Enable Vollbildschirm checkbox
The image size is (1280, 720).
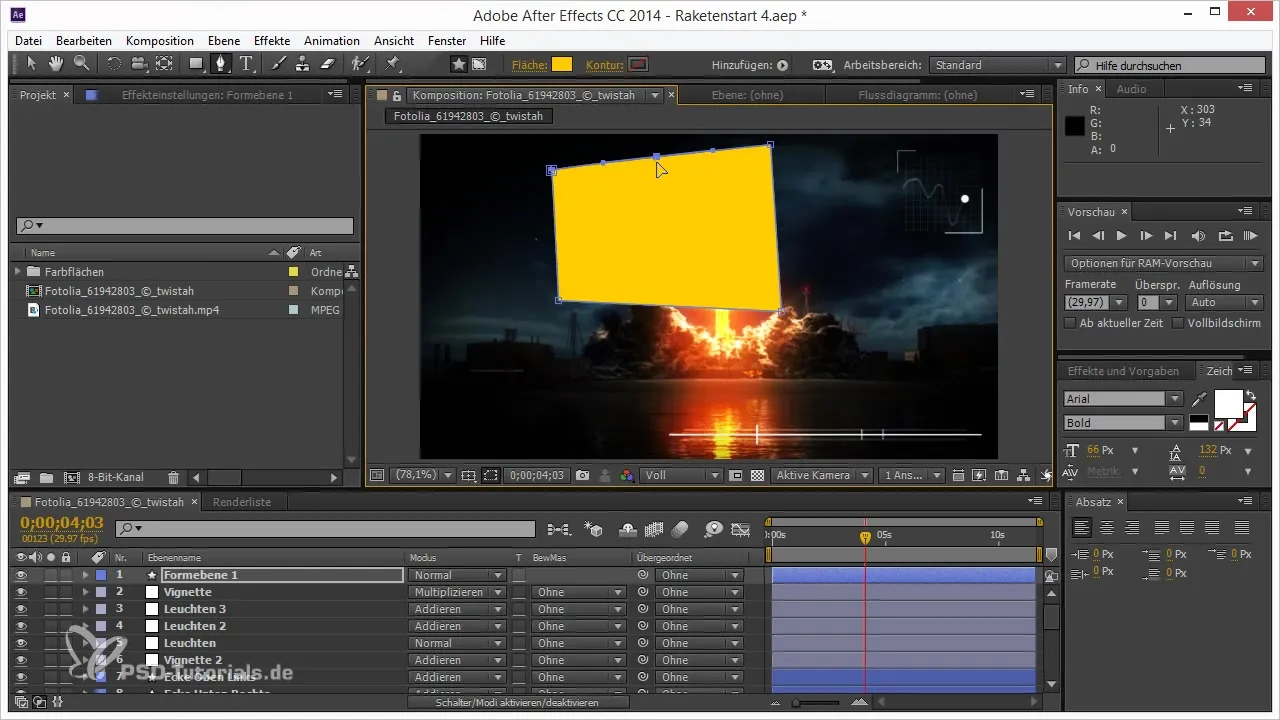click(1178, 323)
